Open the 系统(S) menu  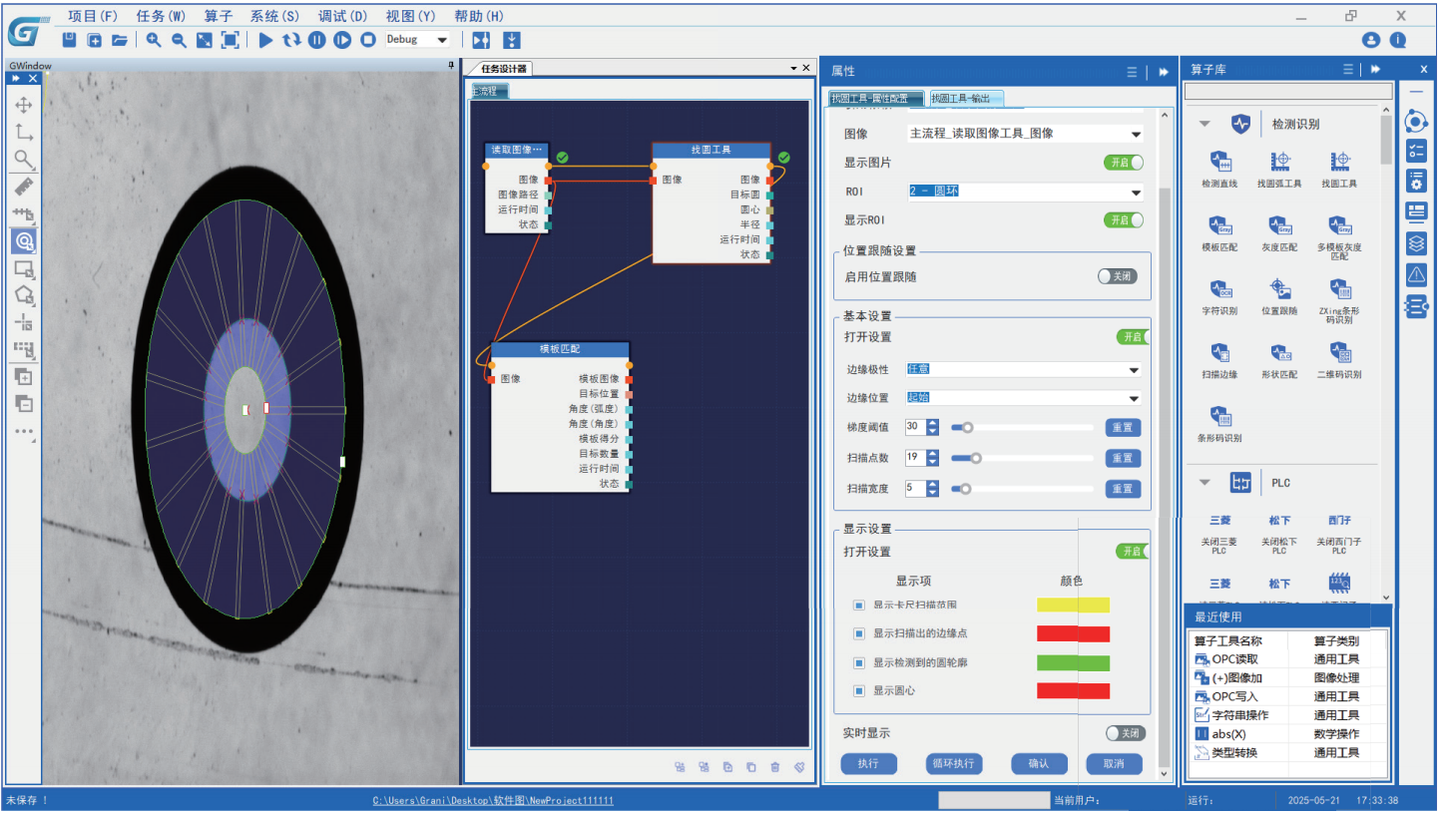(274, 16)
